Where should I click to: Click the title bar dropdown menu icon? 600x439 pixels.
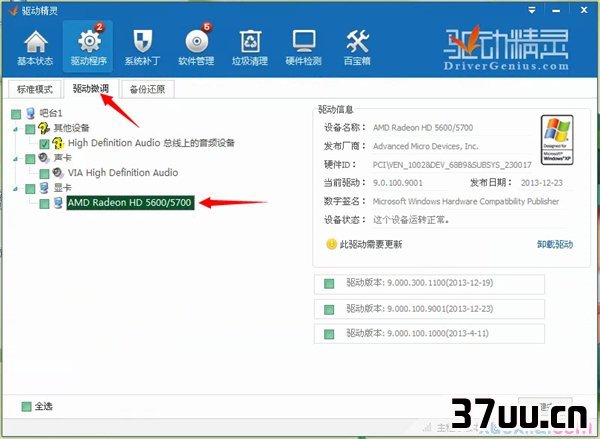pos(532,10)
